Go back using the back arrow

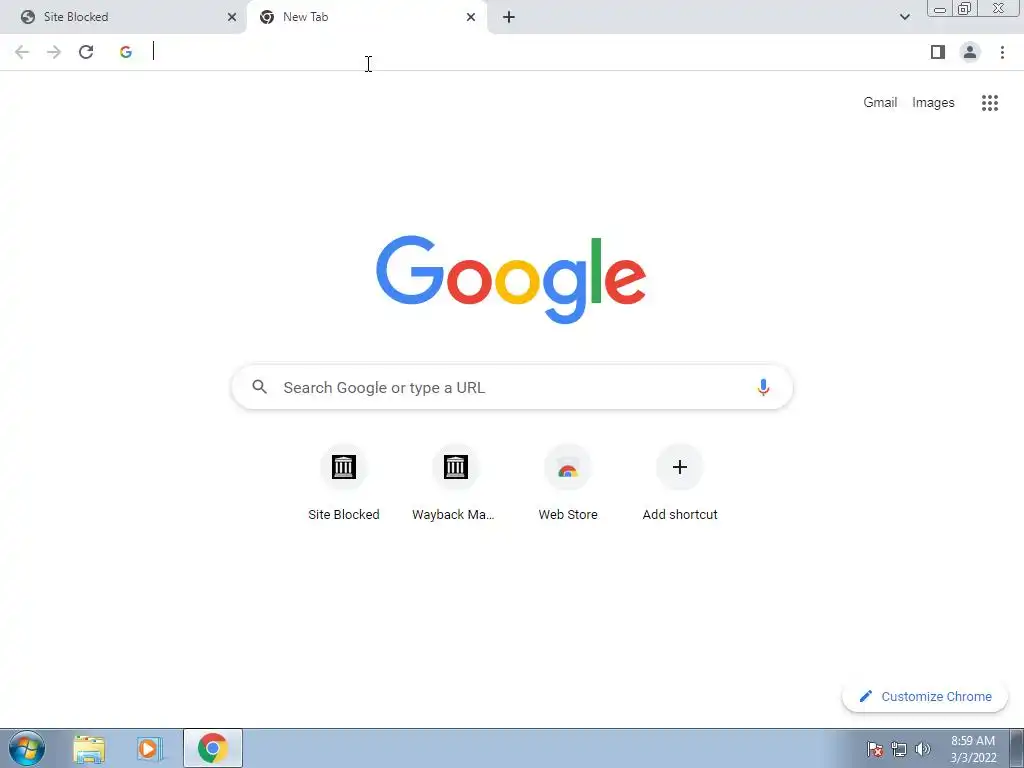(22, 52)
